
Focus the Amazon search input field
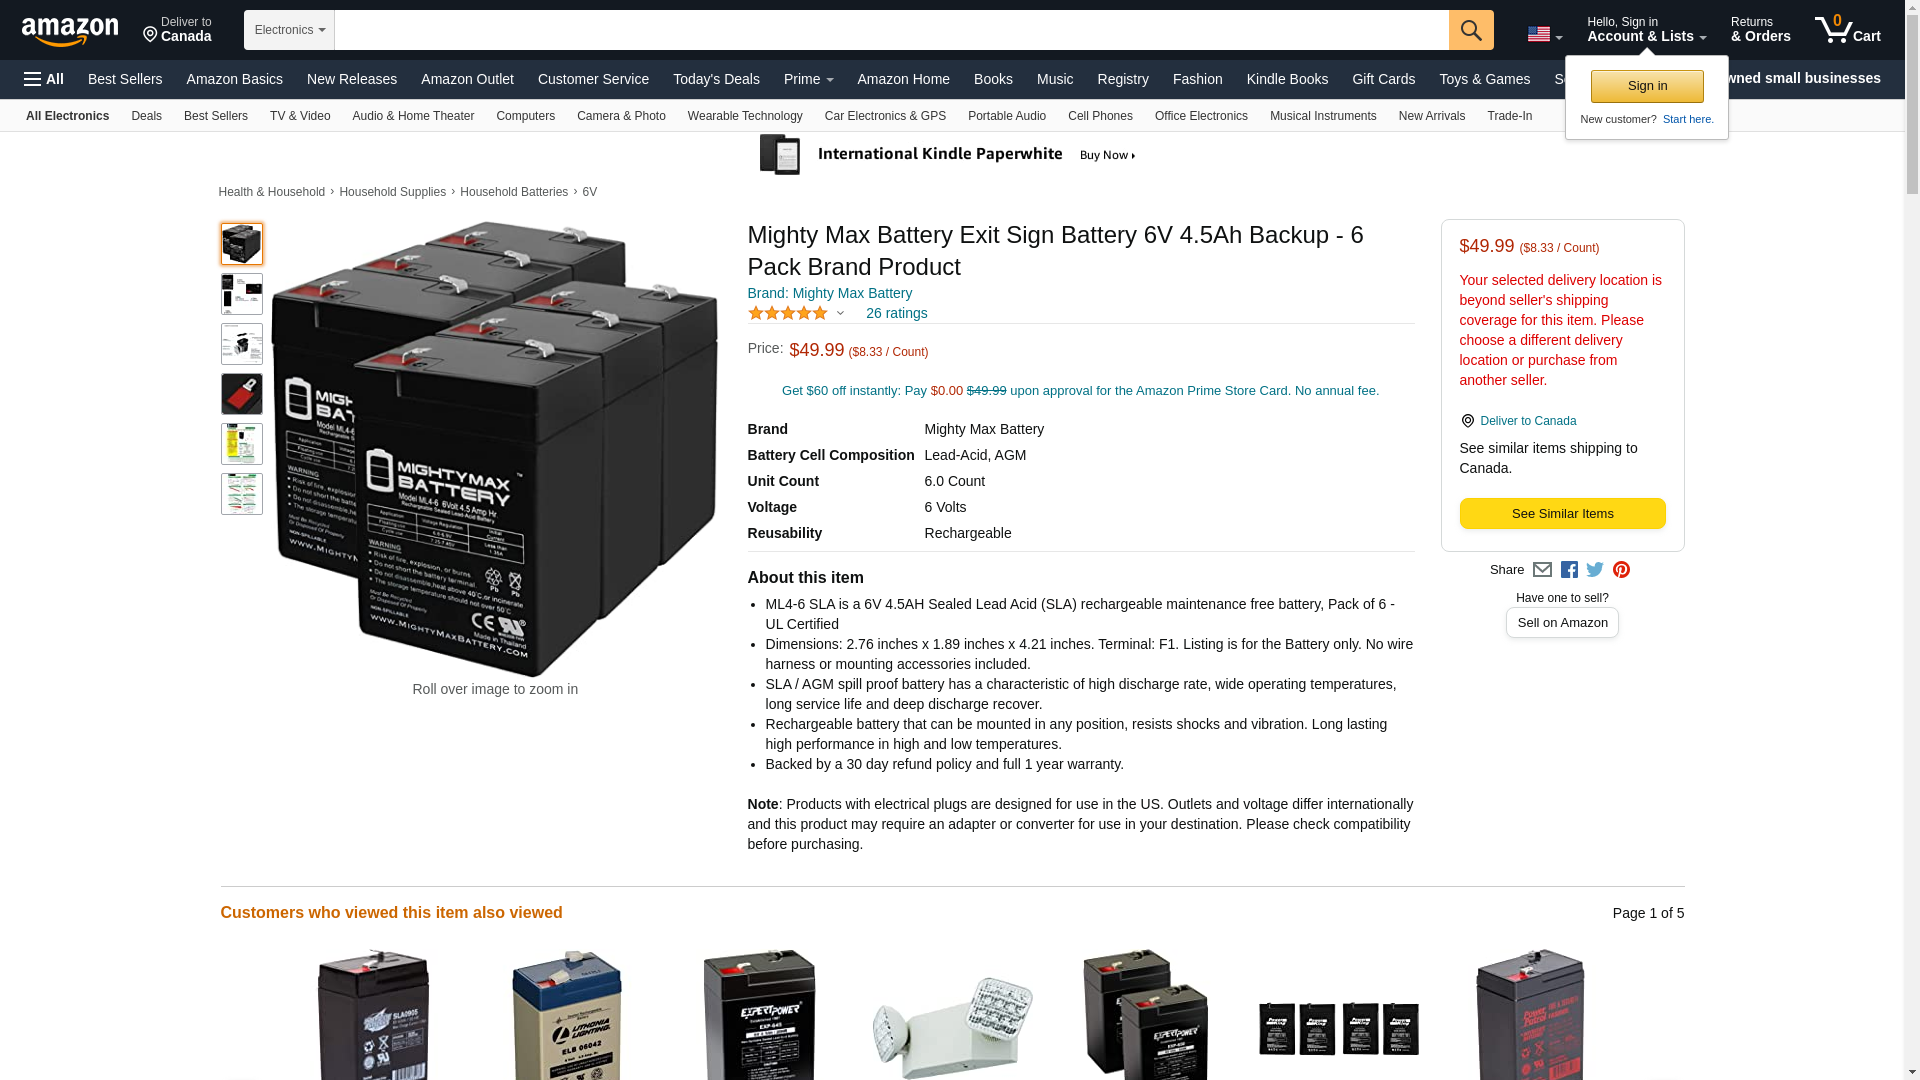click(x=891, y=30)
